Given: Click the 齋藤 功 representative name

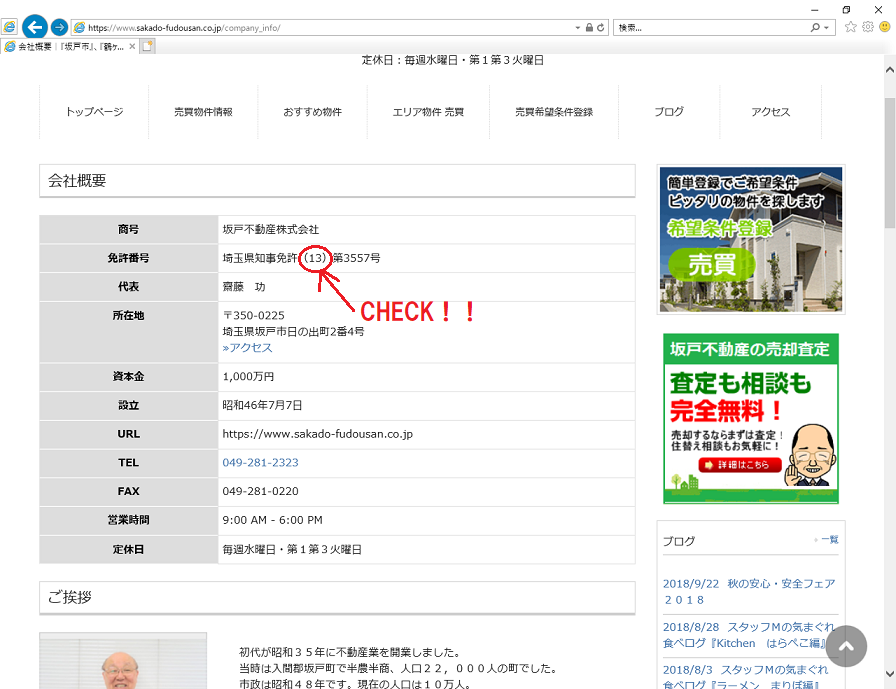Looking at the screenshot, I should click(244, 287).
